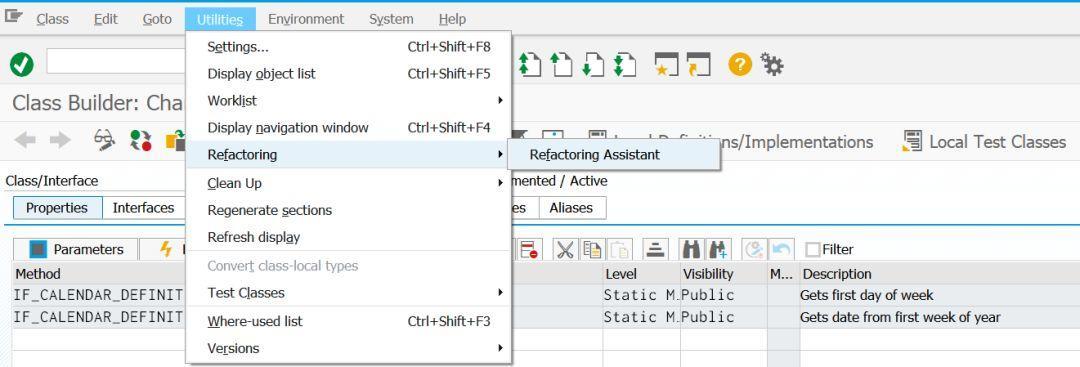Click the command input field
Image resolution: width=1080 pixels, height=367 pixels.
(116, 61)
